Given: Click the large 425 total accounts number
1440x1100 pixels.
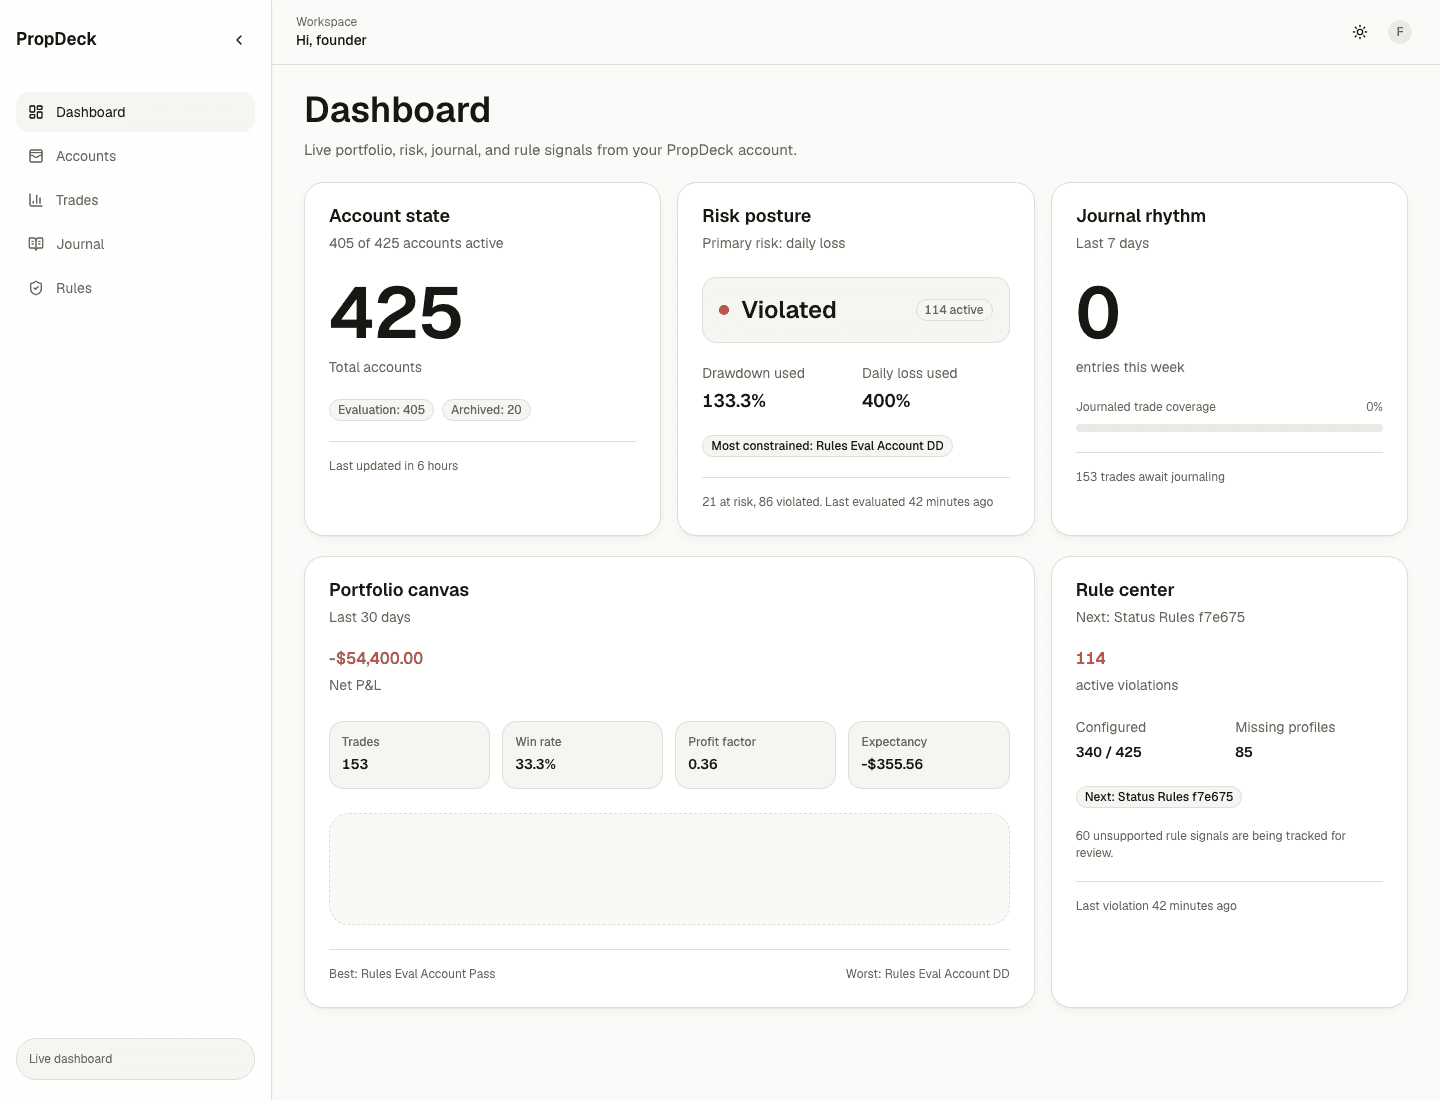Looking at the screenshot, I should tap(396, 313).
